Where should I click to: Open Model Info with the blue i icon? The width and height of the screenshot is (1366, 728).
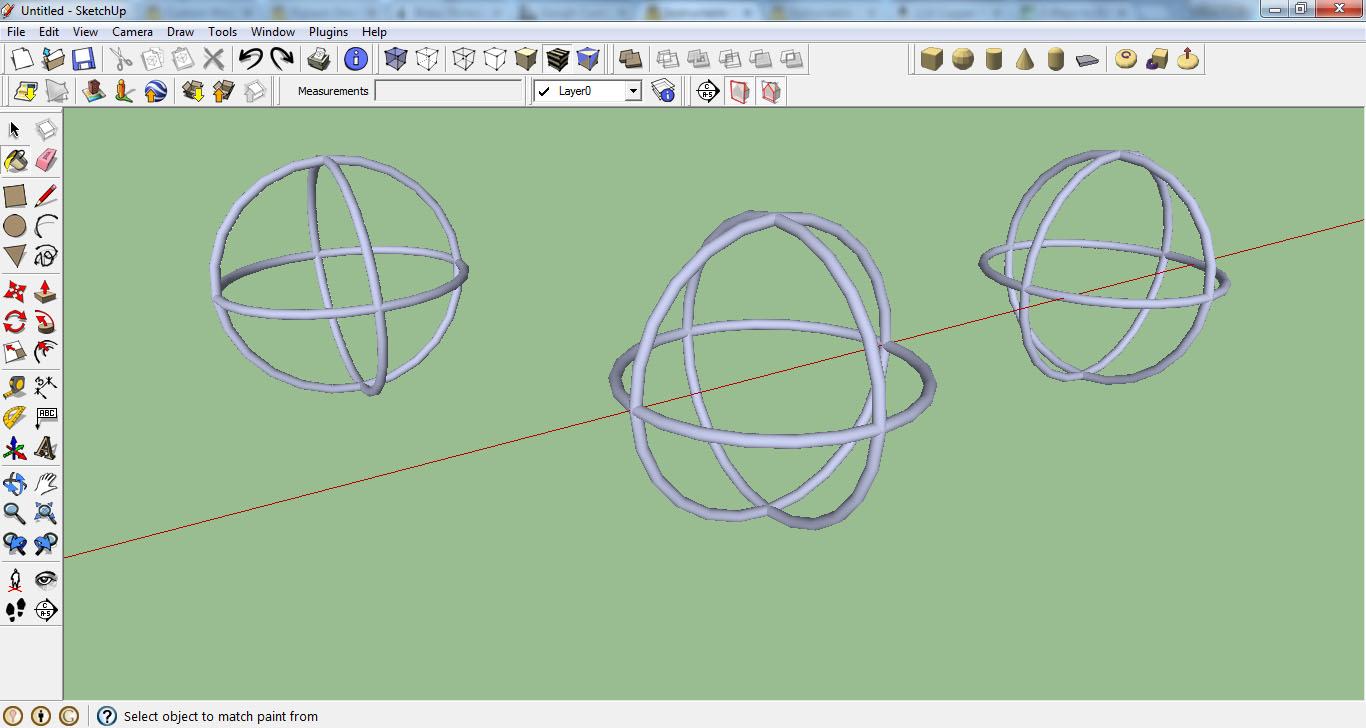click(x=356, y=59)
